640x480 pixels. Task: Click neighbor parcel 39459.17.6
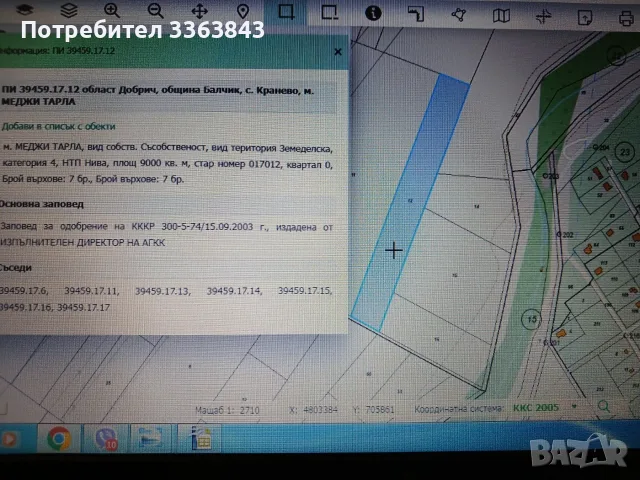point(24,291)
